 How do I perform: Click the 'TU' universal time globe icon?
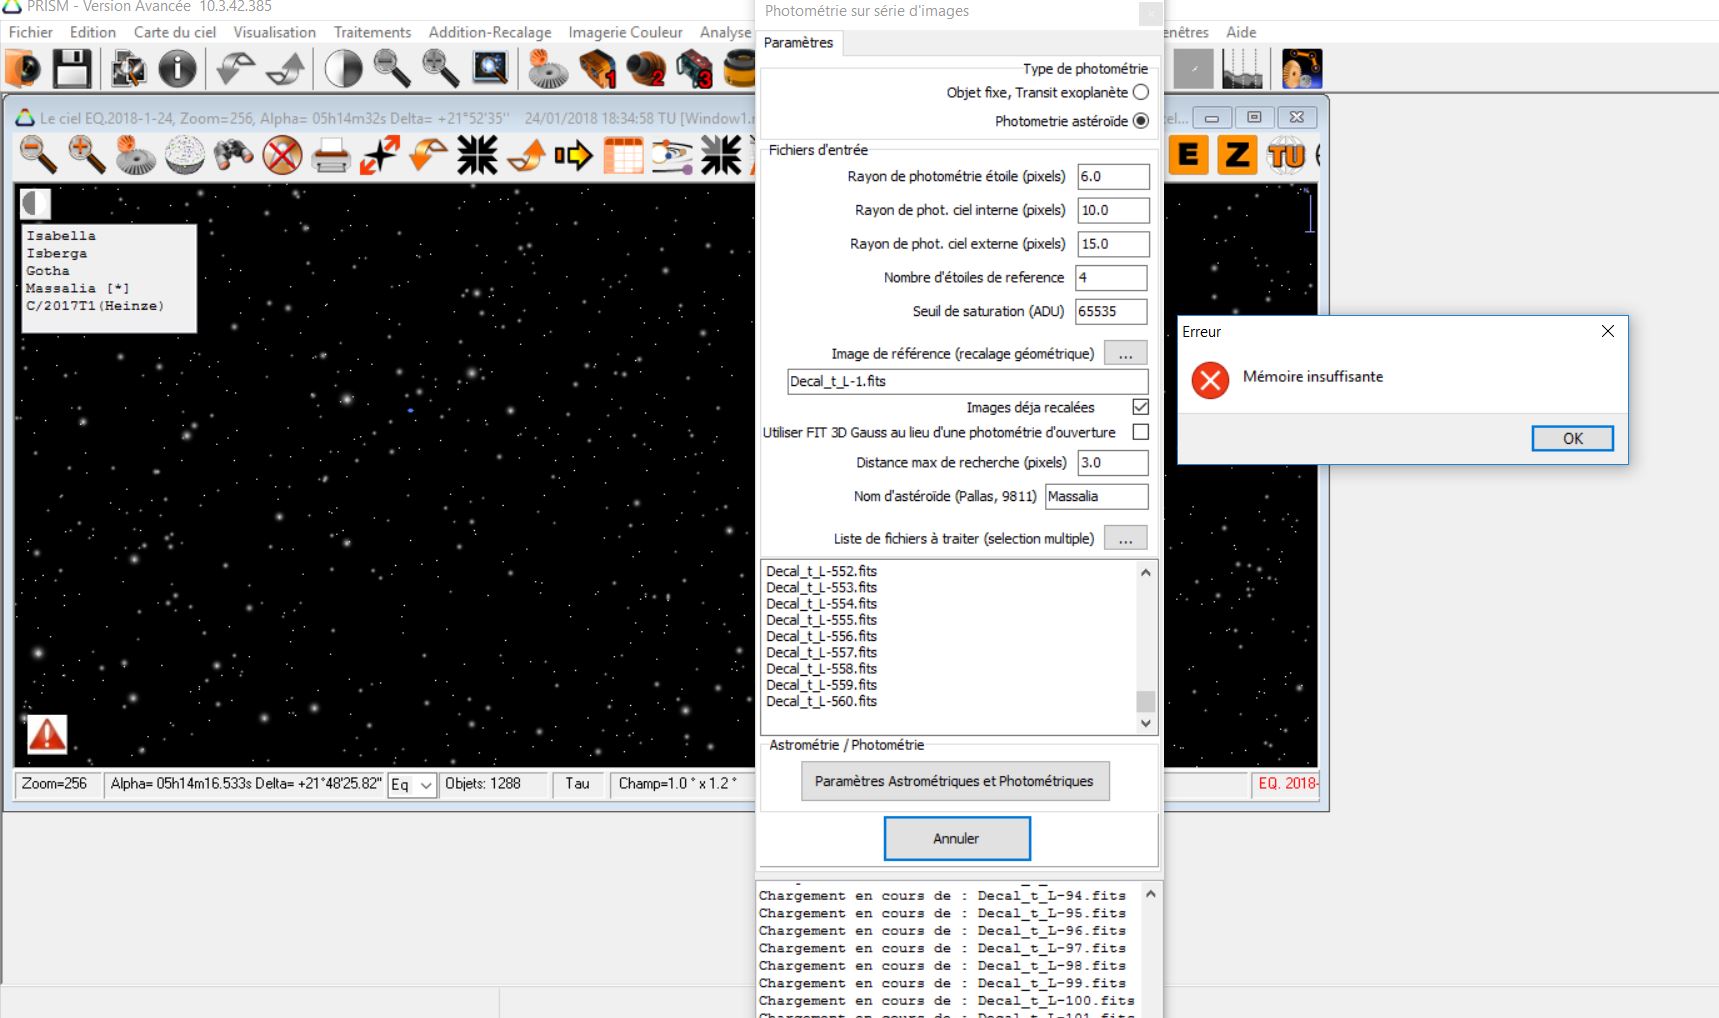[1286, 155]
